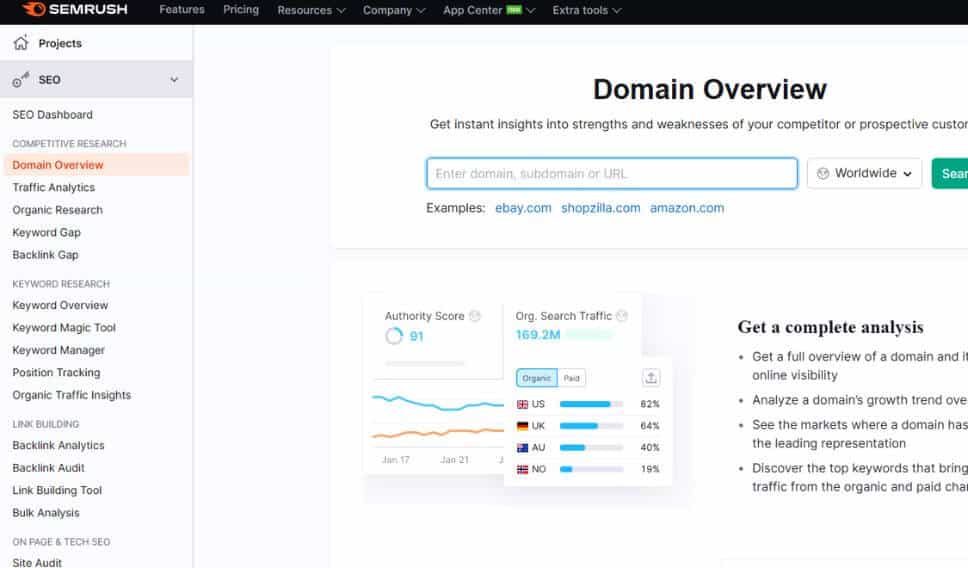Select the Organic toggle in traffic card
Viewport: 968px width, 568px height.
pos(536,378)
